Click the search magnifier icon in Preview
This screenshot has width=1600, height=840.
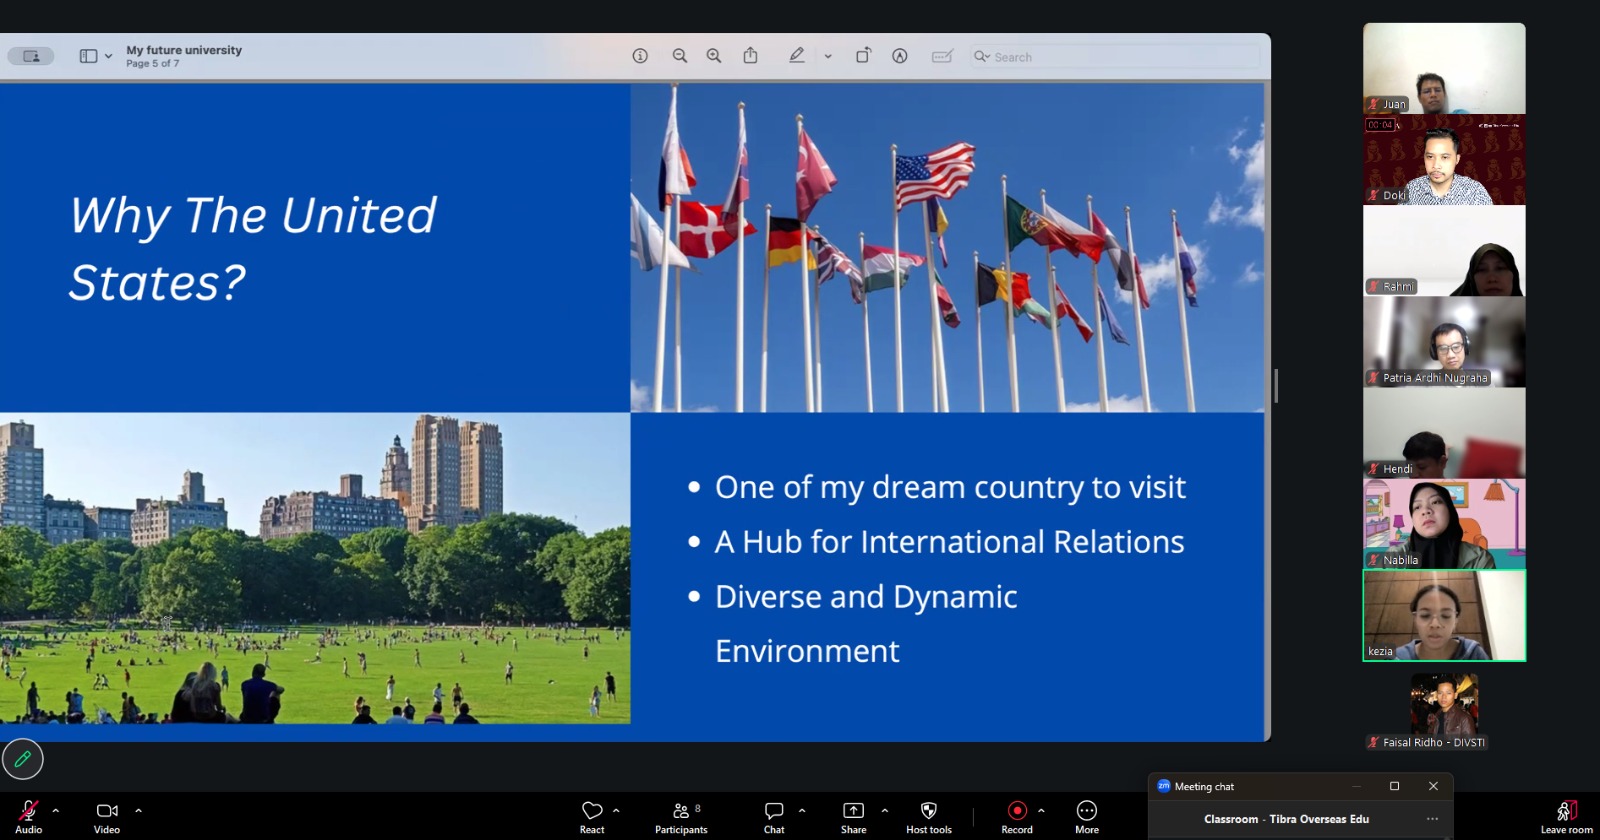pos(982,57)
